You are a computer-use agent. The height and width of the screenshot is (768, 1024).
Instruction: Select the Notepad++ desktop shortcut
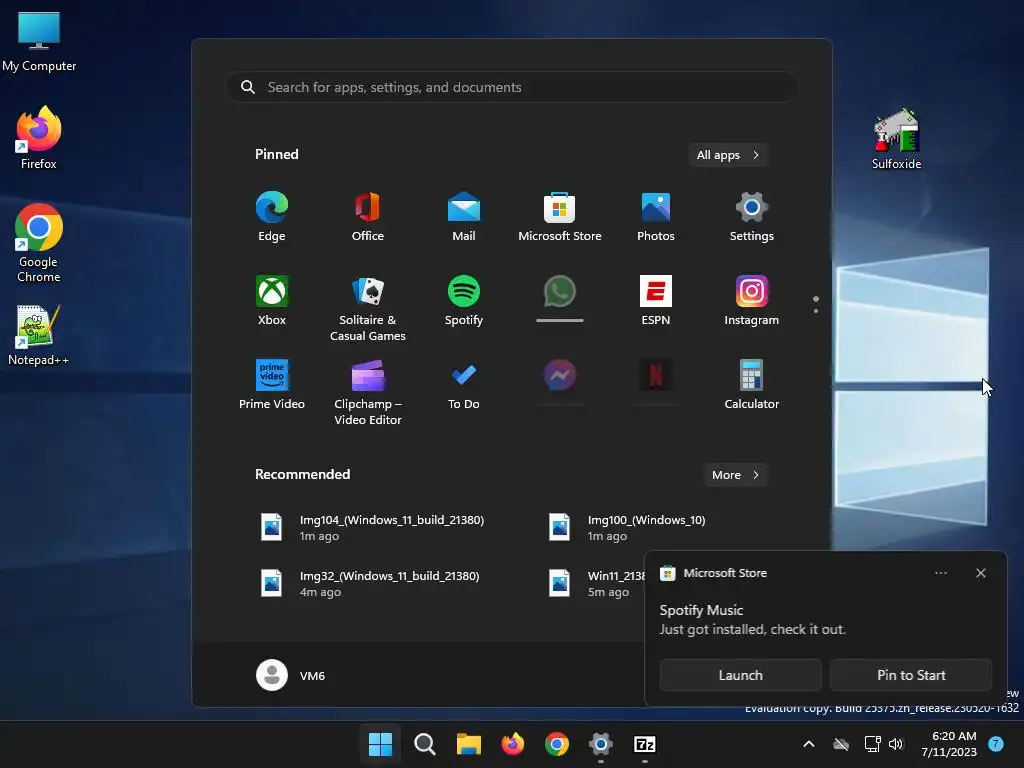click(x=39, y=335)
